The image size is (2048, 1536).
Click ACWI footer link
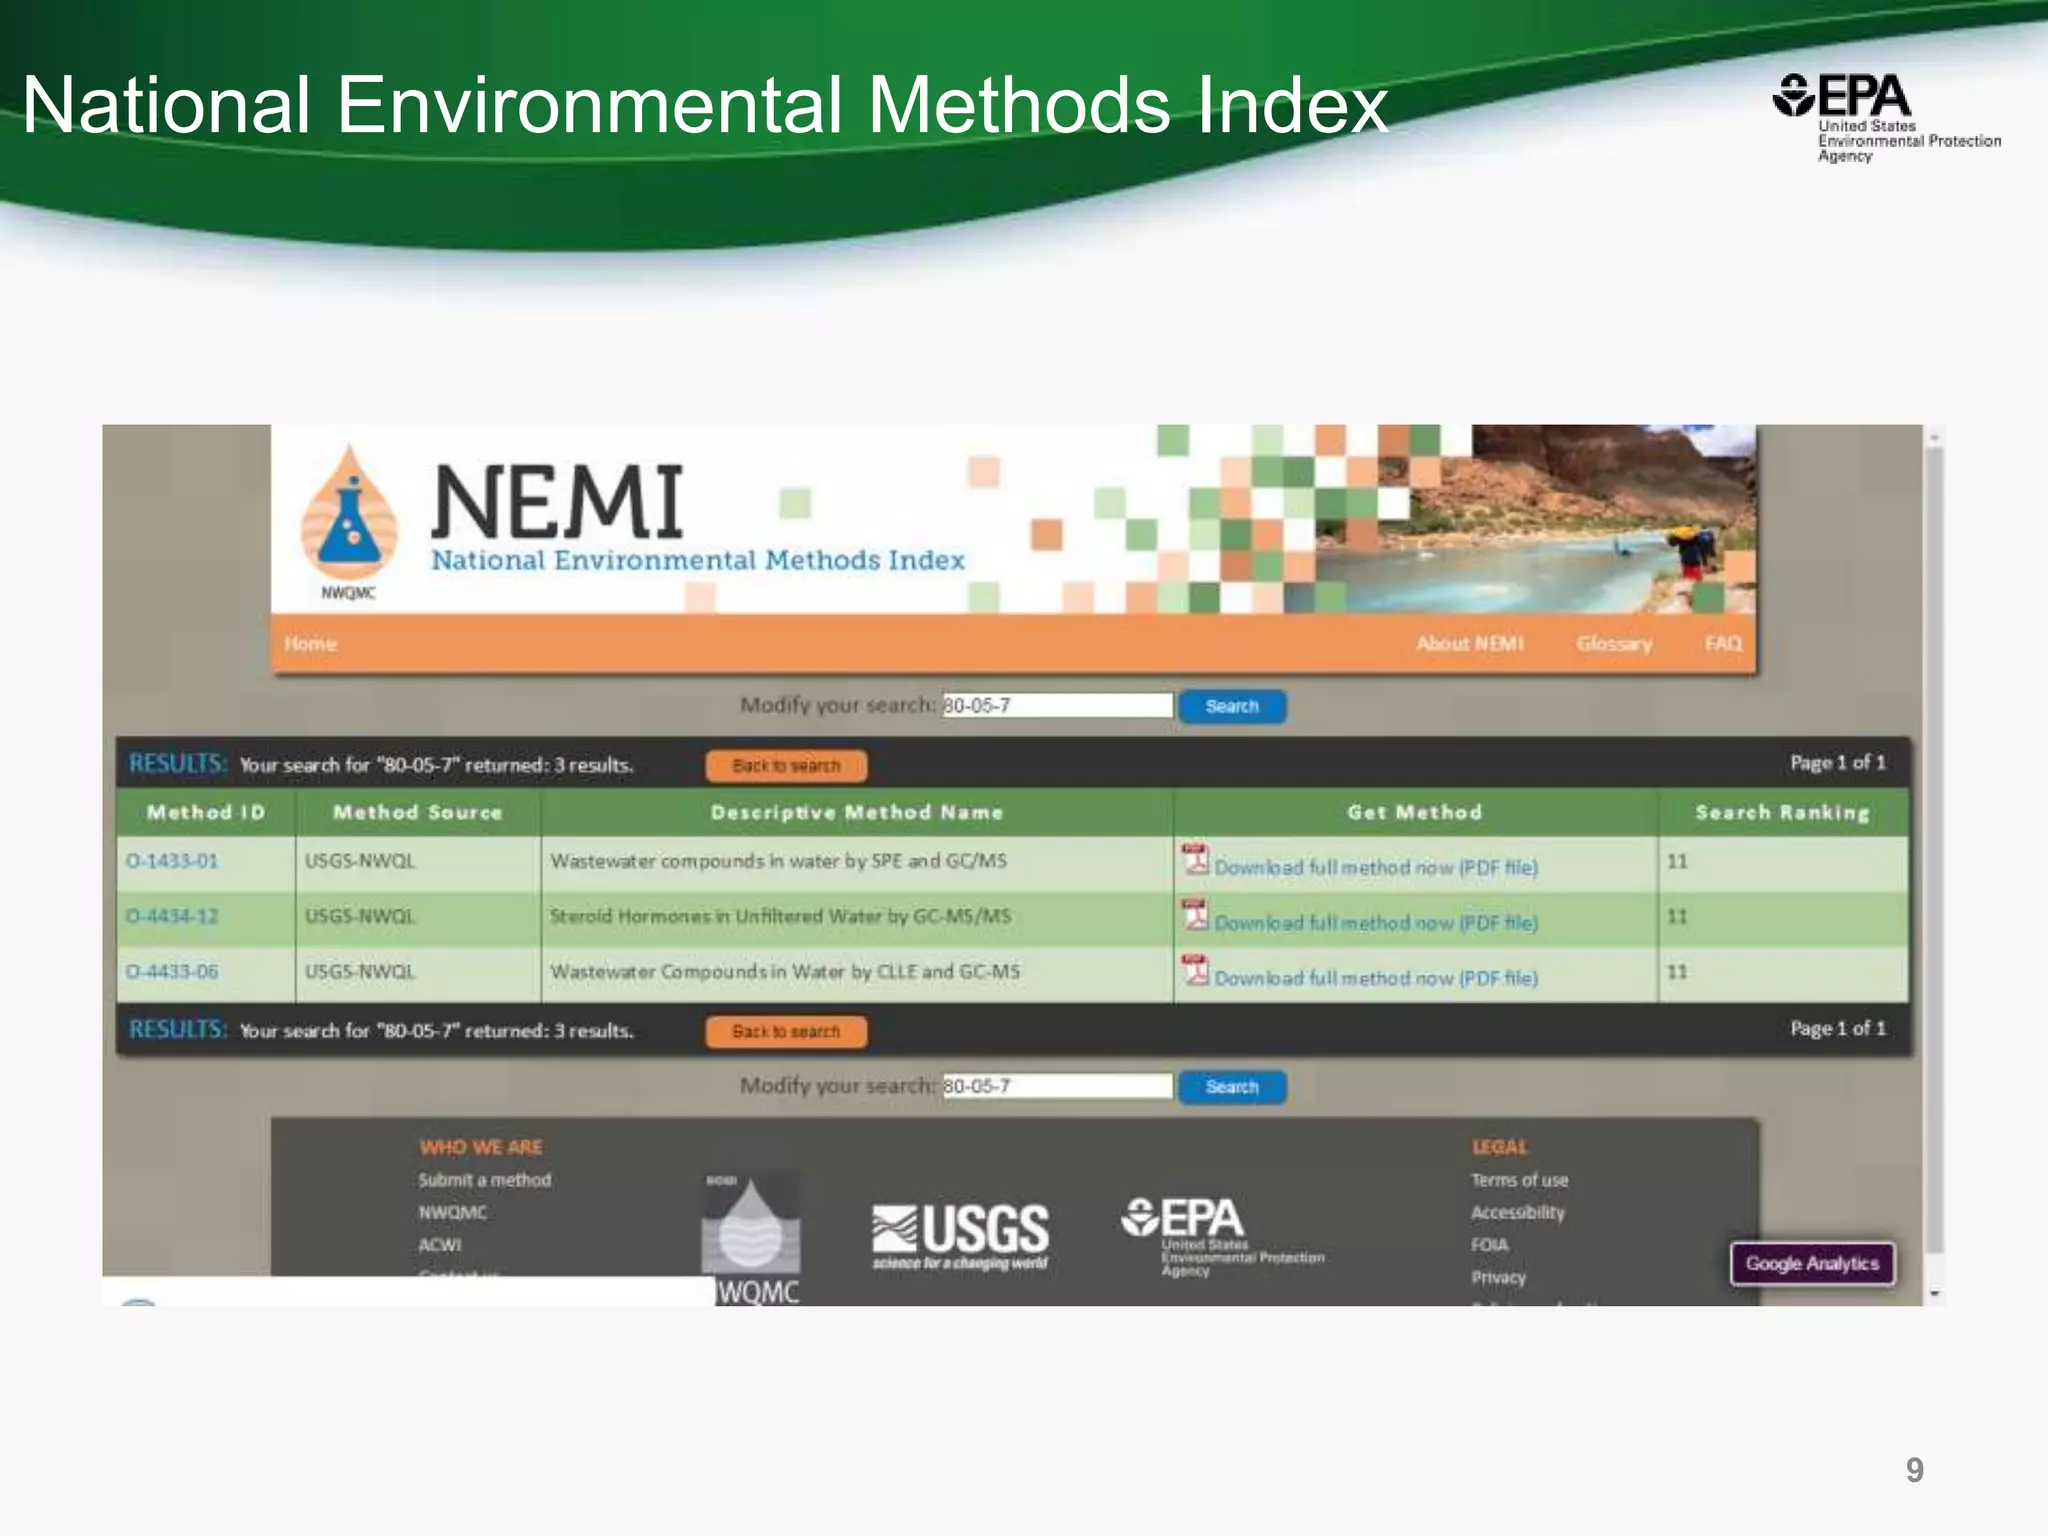pos(440,1245)
